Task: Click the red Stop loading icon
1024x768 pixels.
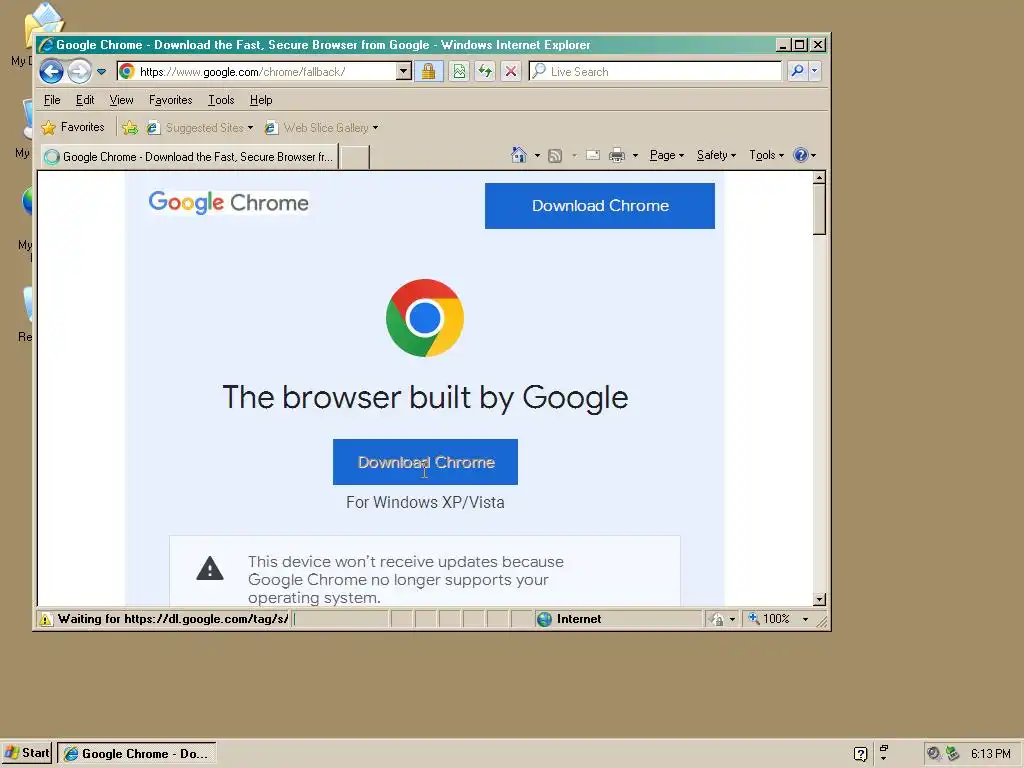Action: pyautogui.click(x=511, y=71)
